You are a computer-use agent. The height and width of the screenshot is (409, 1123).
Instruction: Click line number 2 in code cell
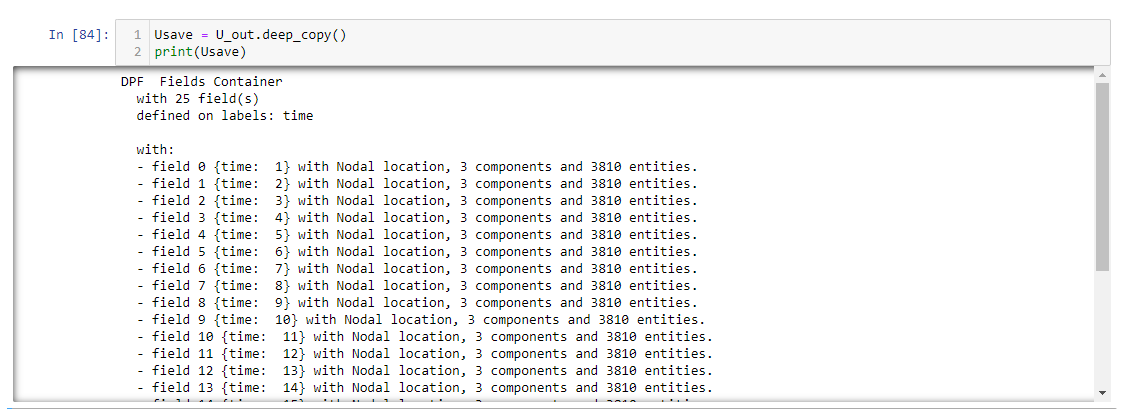click(136, 52)
